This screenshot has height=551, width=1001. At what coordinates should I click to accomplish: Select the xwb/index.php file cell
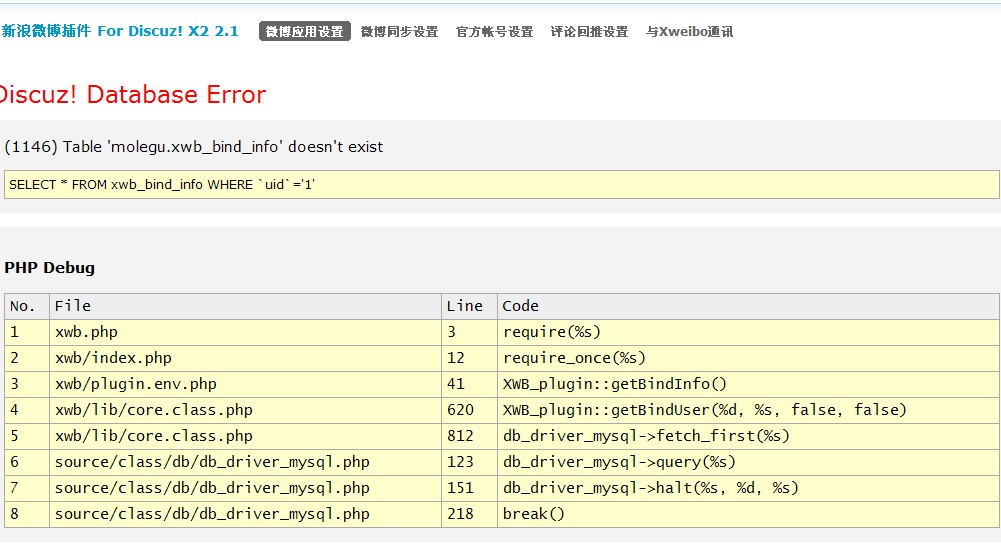(x=245, y=358)
